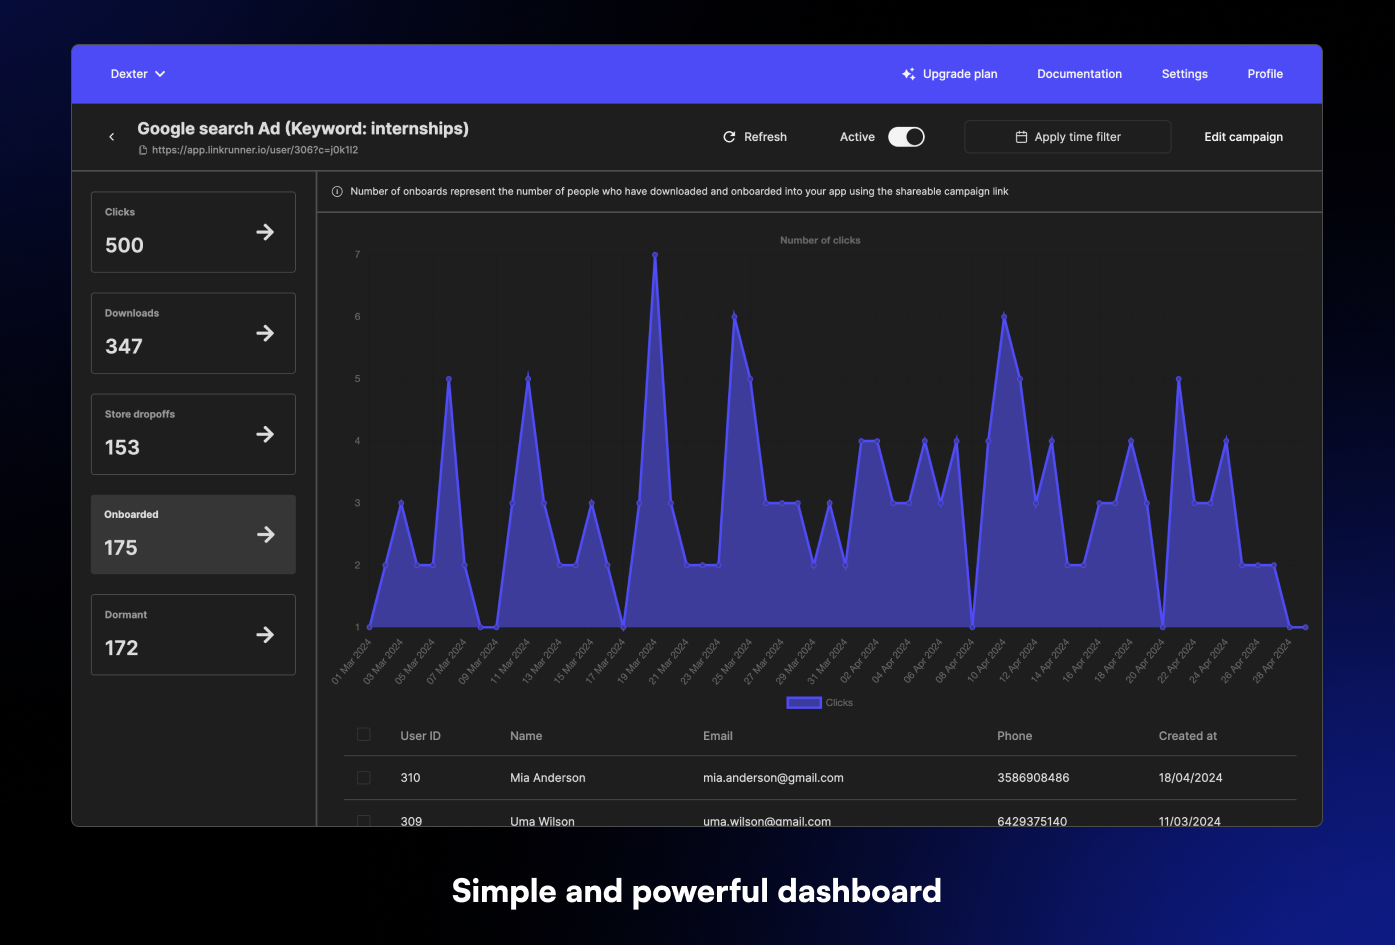The image size is (1395, 945).
Task: Open details for Downloads metric
Action: pos(265,333)
